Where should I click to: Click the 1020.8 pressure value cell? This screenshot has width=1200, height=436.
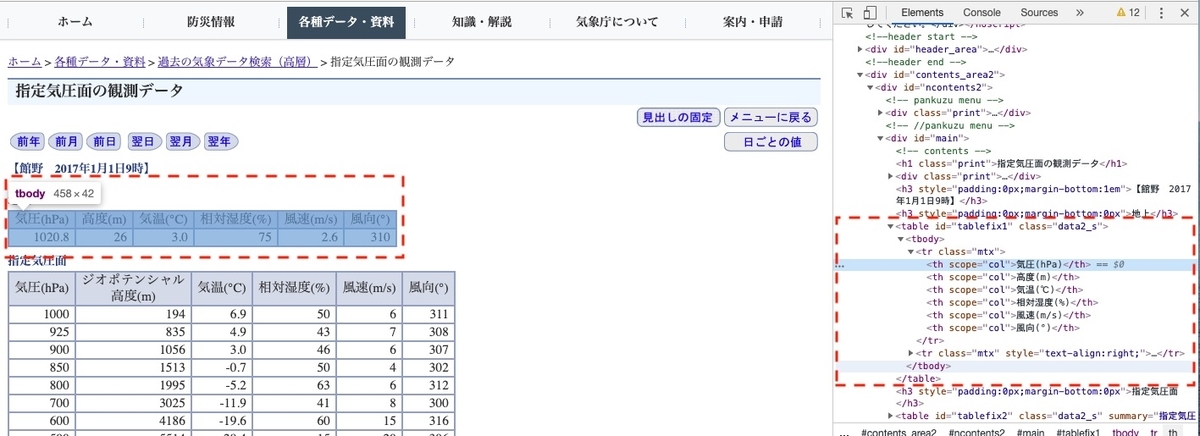[41, 237]
